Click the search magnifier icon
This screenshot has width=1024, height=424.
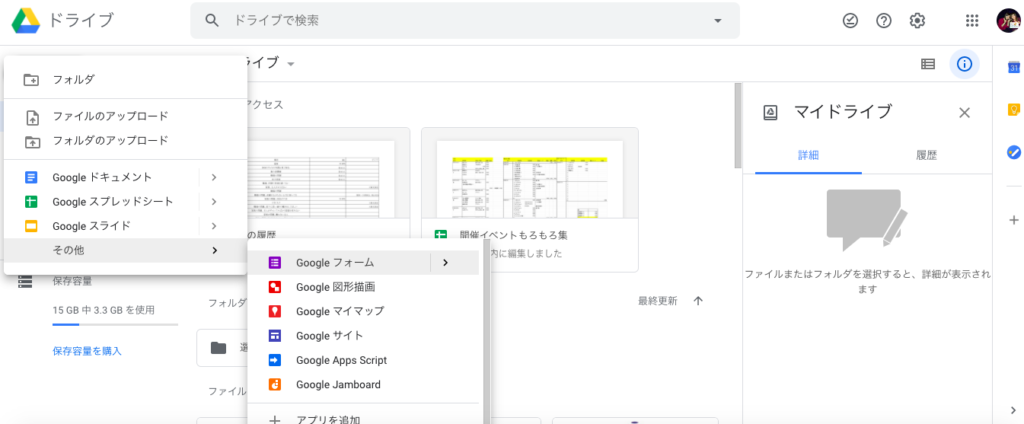[x=212, y=21]
